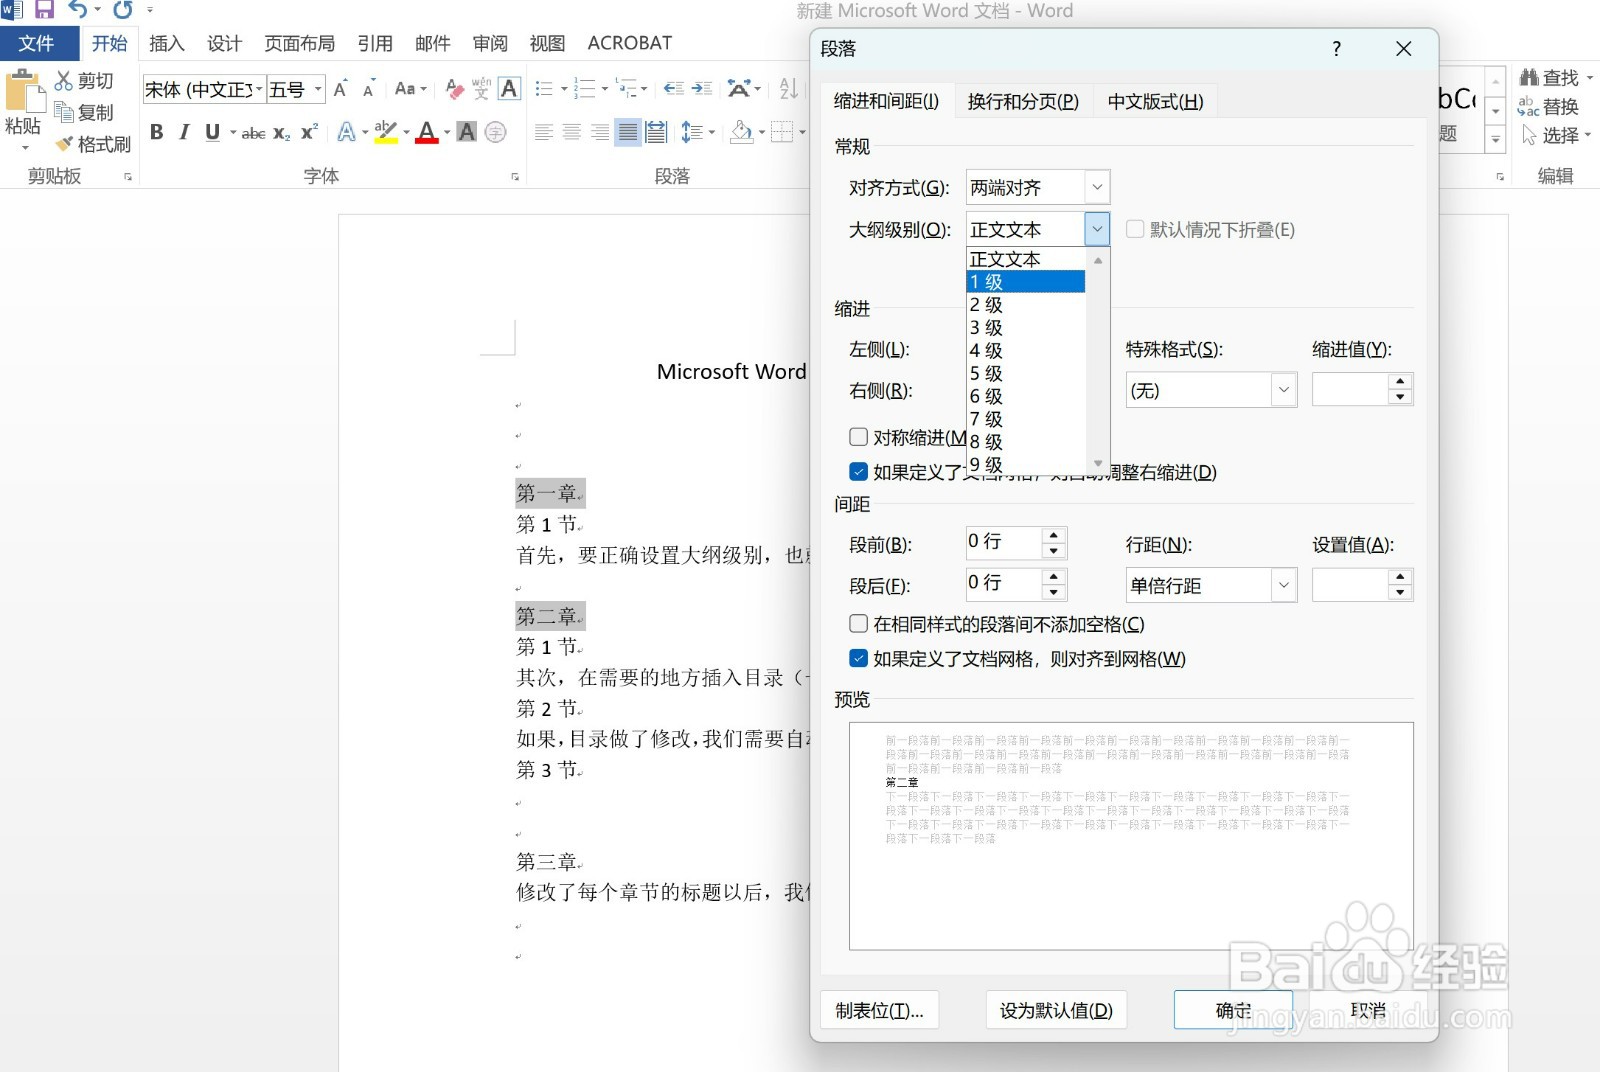Click the underline icon
Viewport: 1600px width, 1072px height.
click(211, 131)
